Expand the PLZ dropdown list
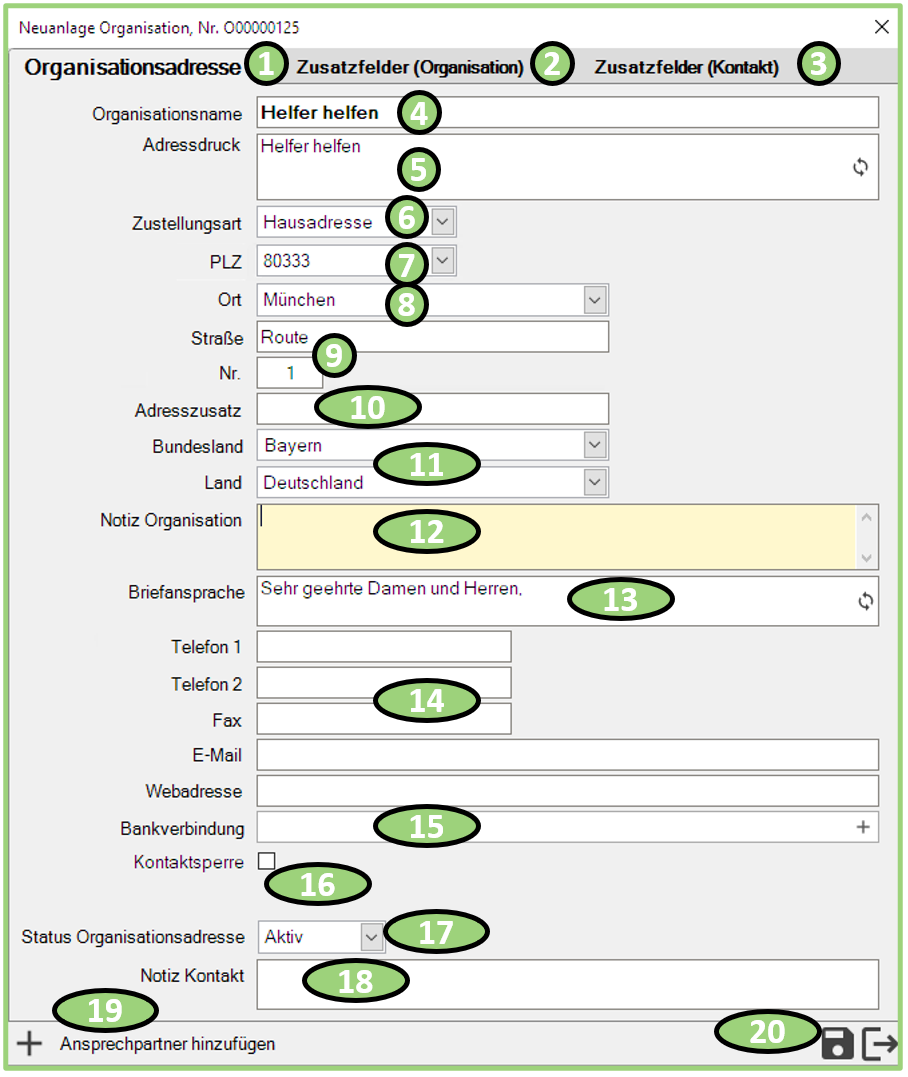Image resolution: width=908 pixels, height=1077 pixels. (x=443, y=261)
